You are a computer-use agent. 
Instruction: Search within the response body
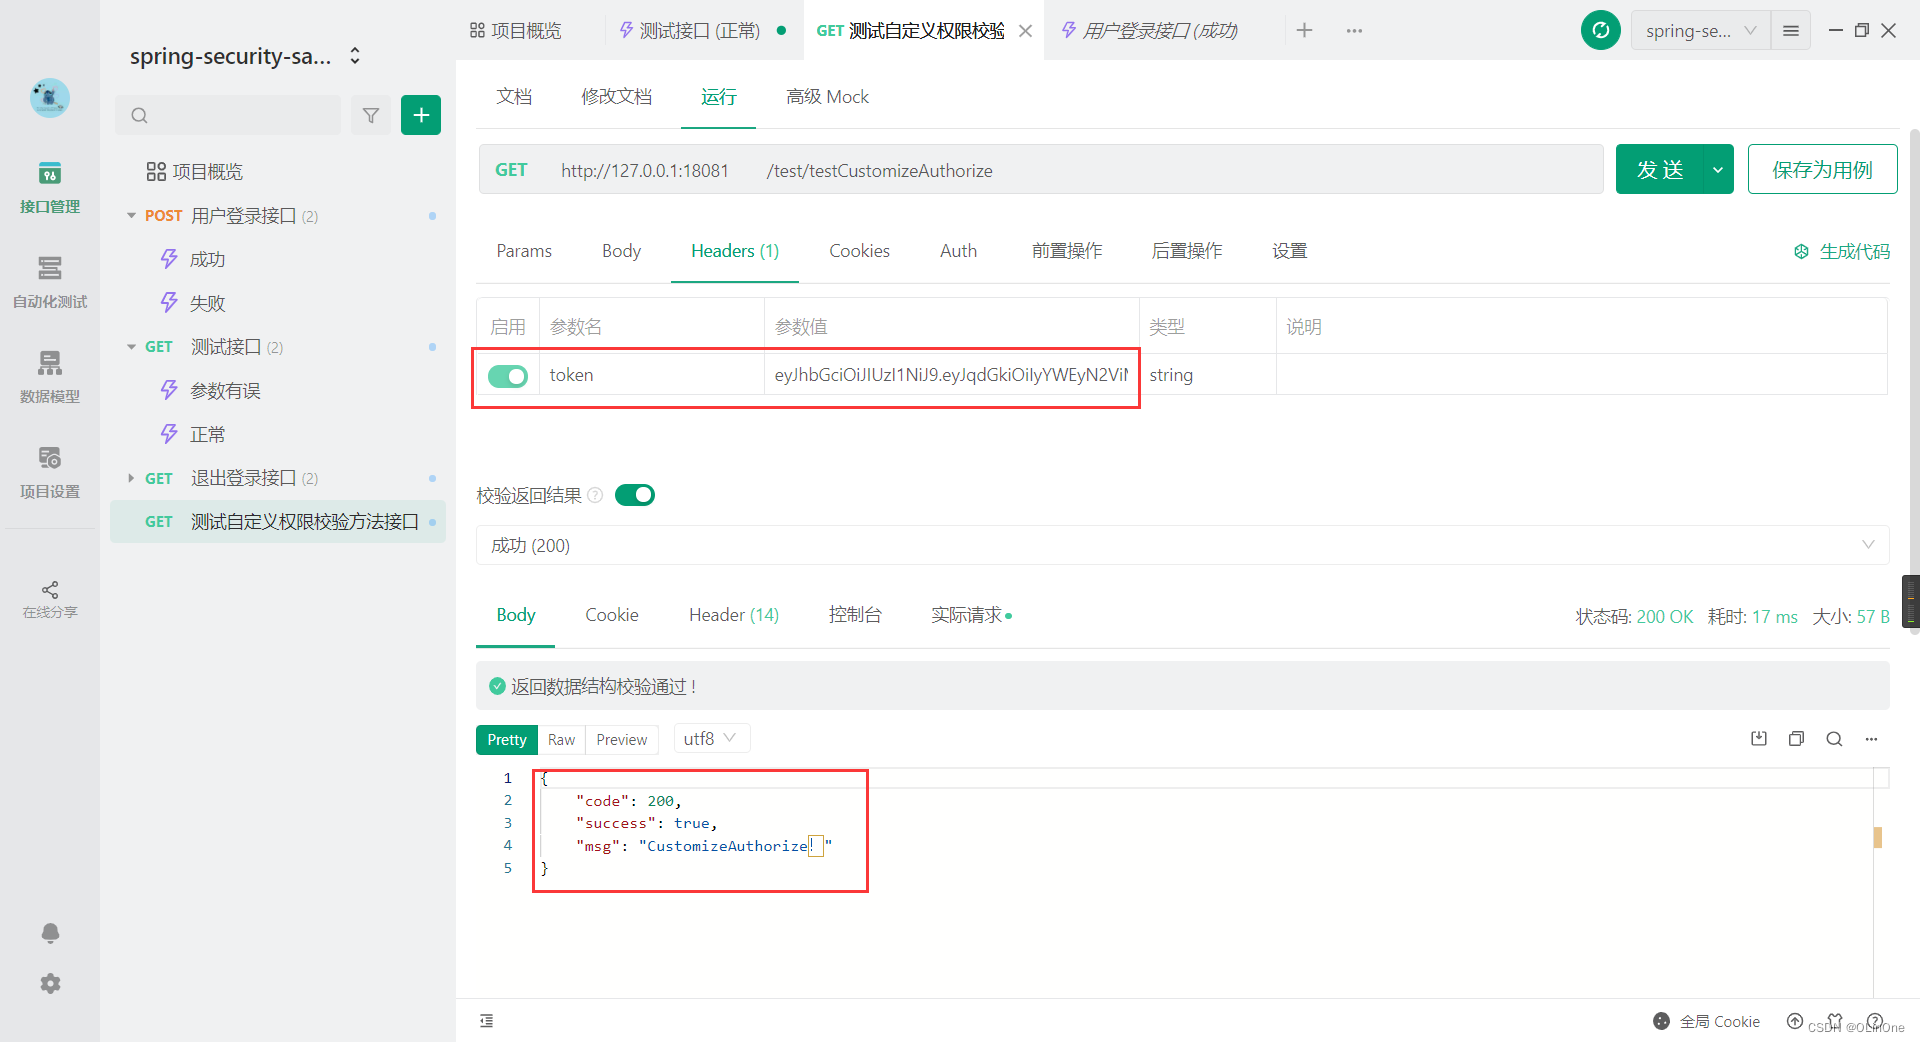click(x=1834, y=738)
